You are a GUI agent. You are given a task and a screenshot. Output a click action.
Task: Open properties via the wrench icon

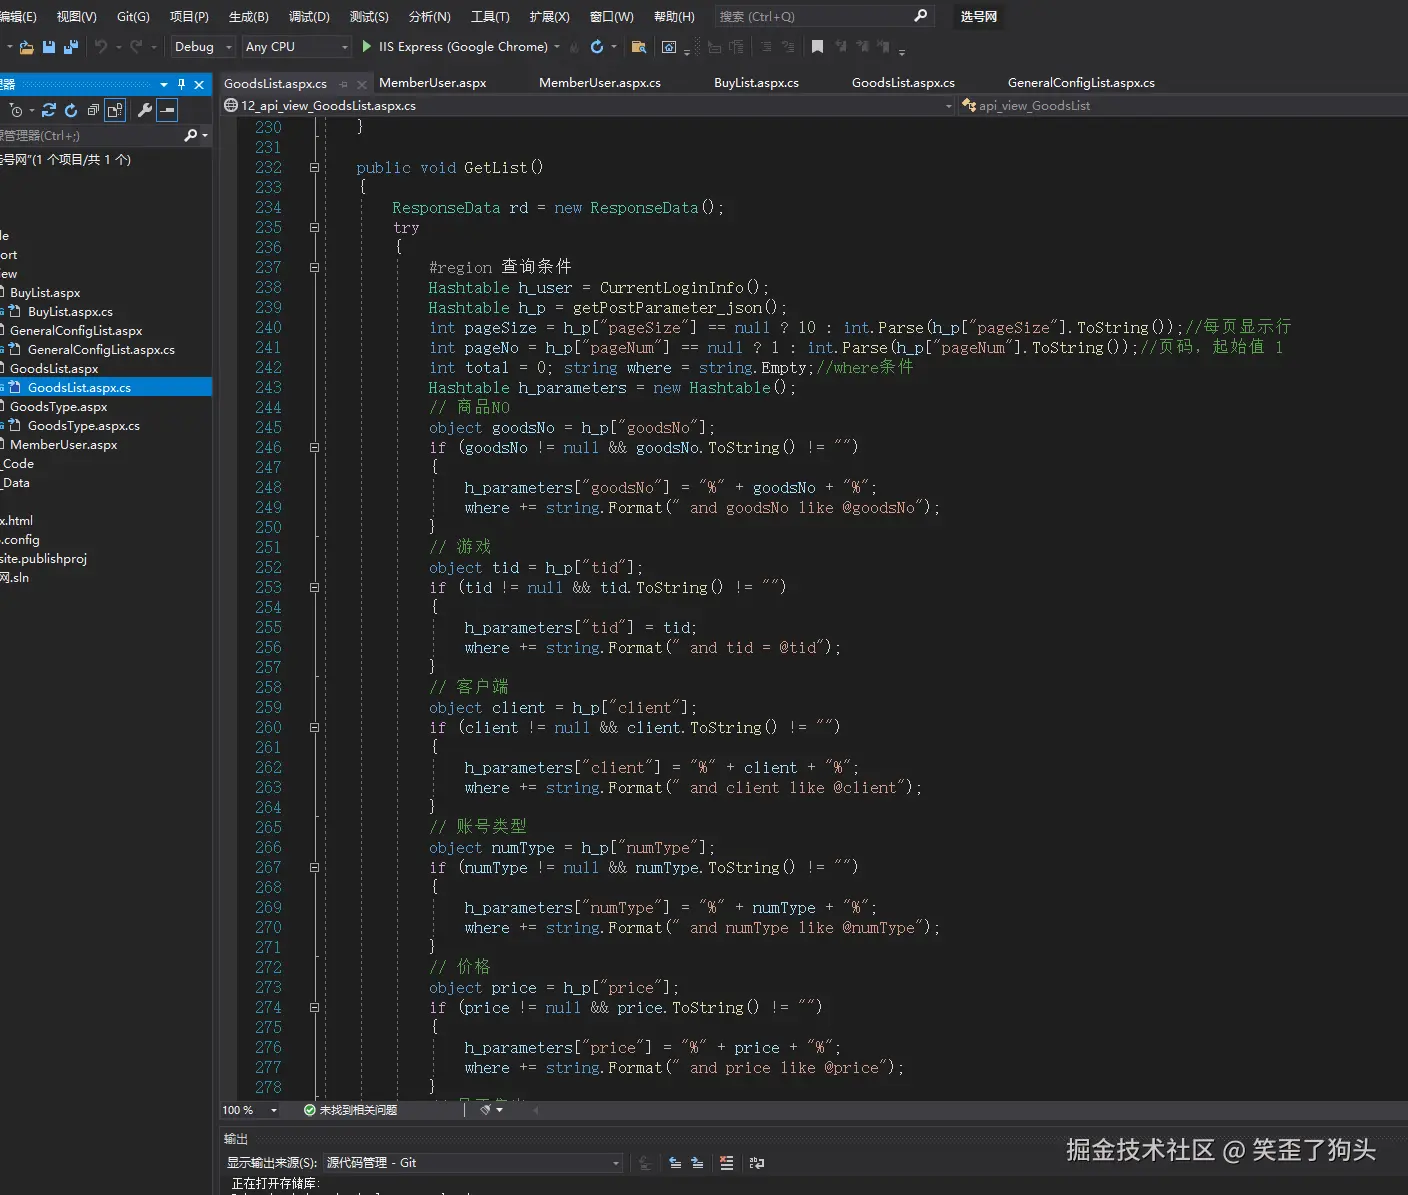[x=145, y=110]
